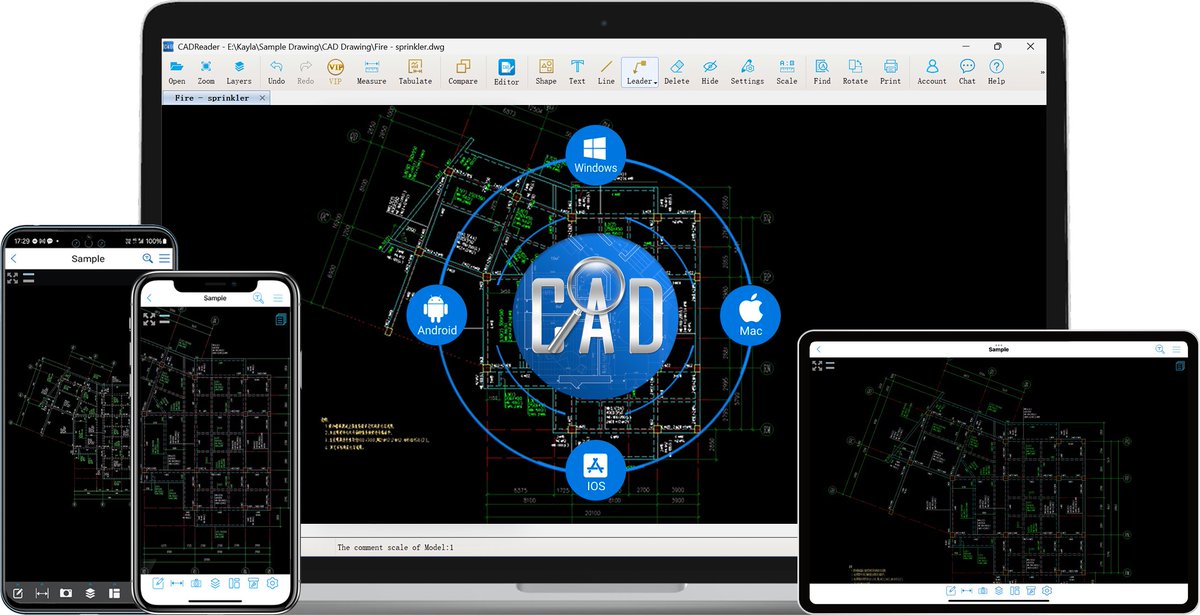Tap the layers icon on tablet toolbar
Viewport: 1200px width, 615px height.
(x=998, y=592)
